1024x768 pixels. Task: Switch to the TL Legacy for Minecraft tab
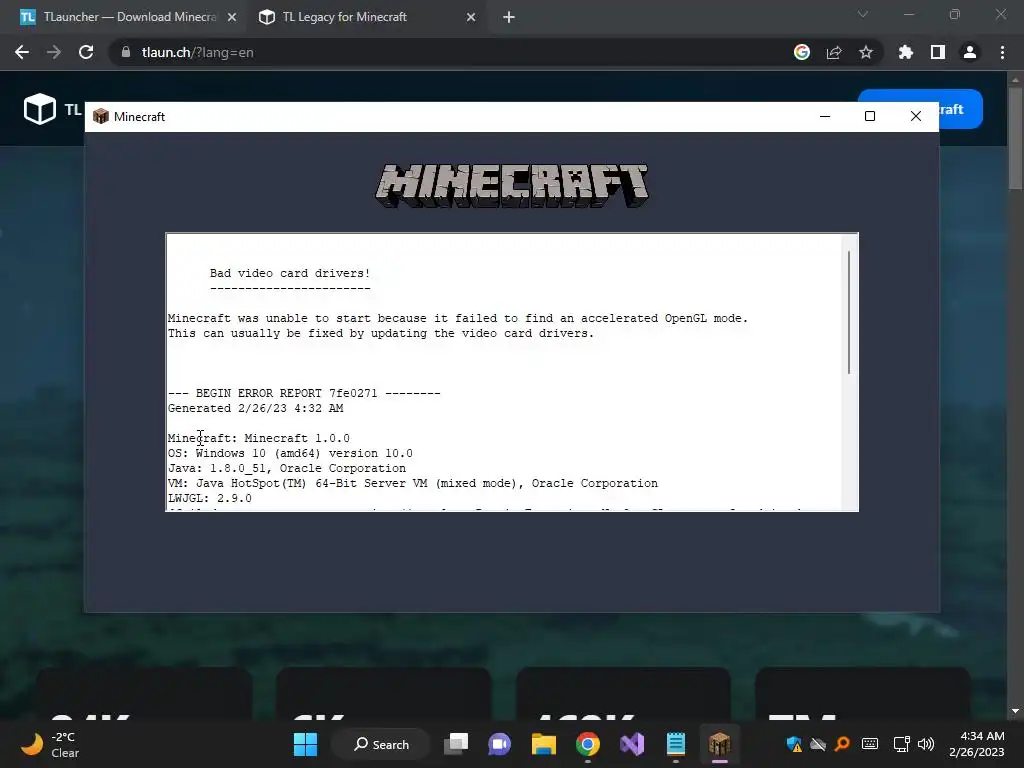click(x=366, y=17)
